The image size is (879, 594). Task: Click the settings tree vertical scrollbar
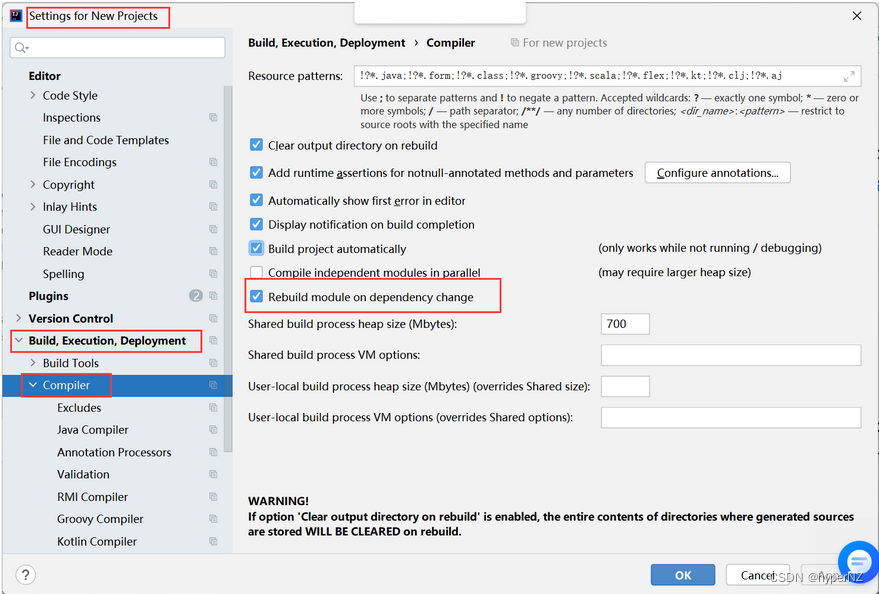coord(228,269)
